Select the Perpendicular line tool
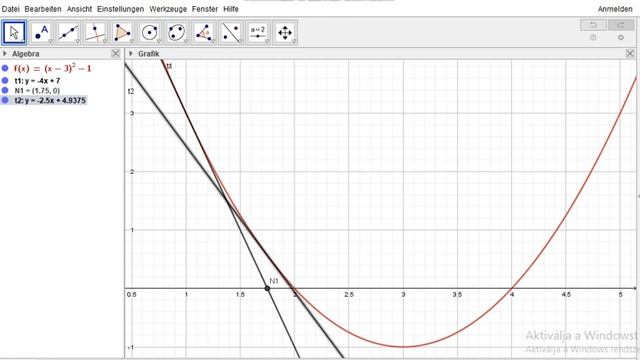This screenshot has height=360, width=640. click(x=95, y=33)
